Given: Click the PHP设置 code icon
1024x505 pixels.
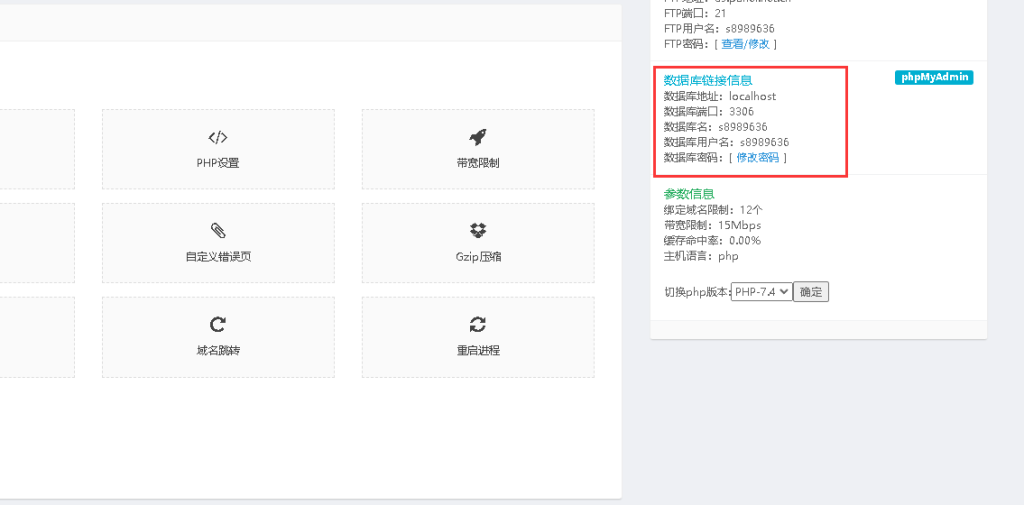Looking at the screenshot, I should [x=218, y=137].
